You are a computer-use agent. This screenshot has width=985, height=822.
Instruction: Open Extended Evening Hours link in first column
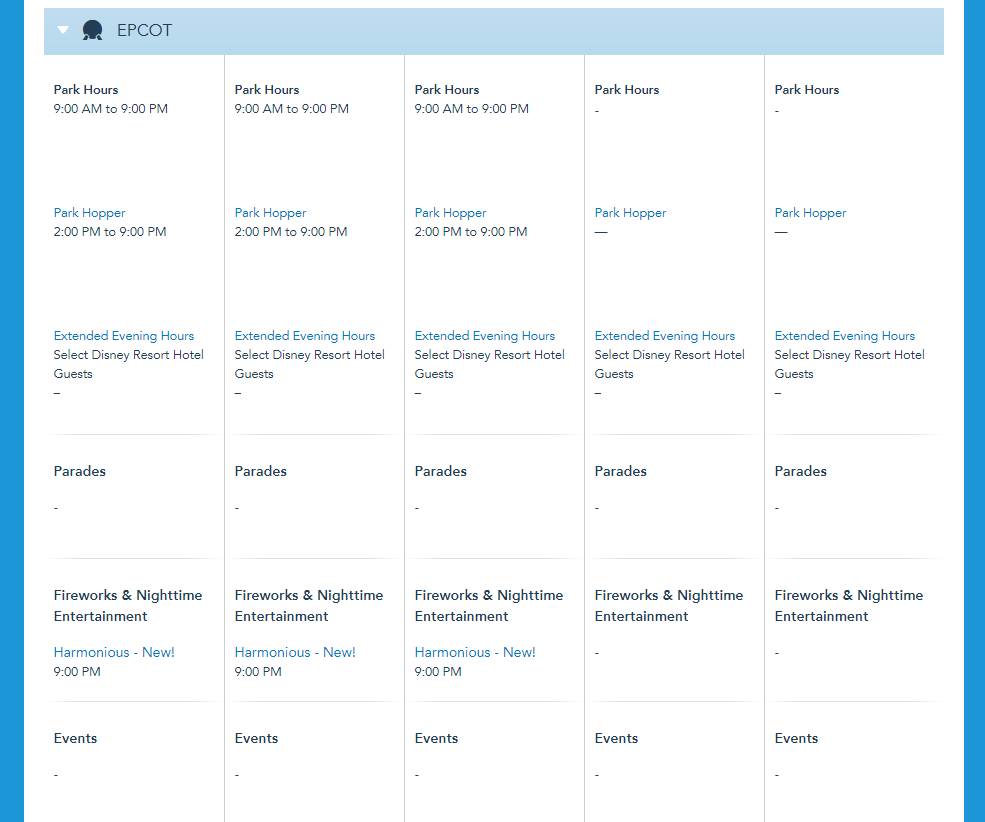click(x=124, y=336)
